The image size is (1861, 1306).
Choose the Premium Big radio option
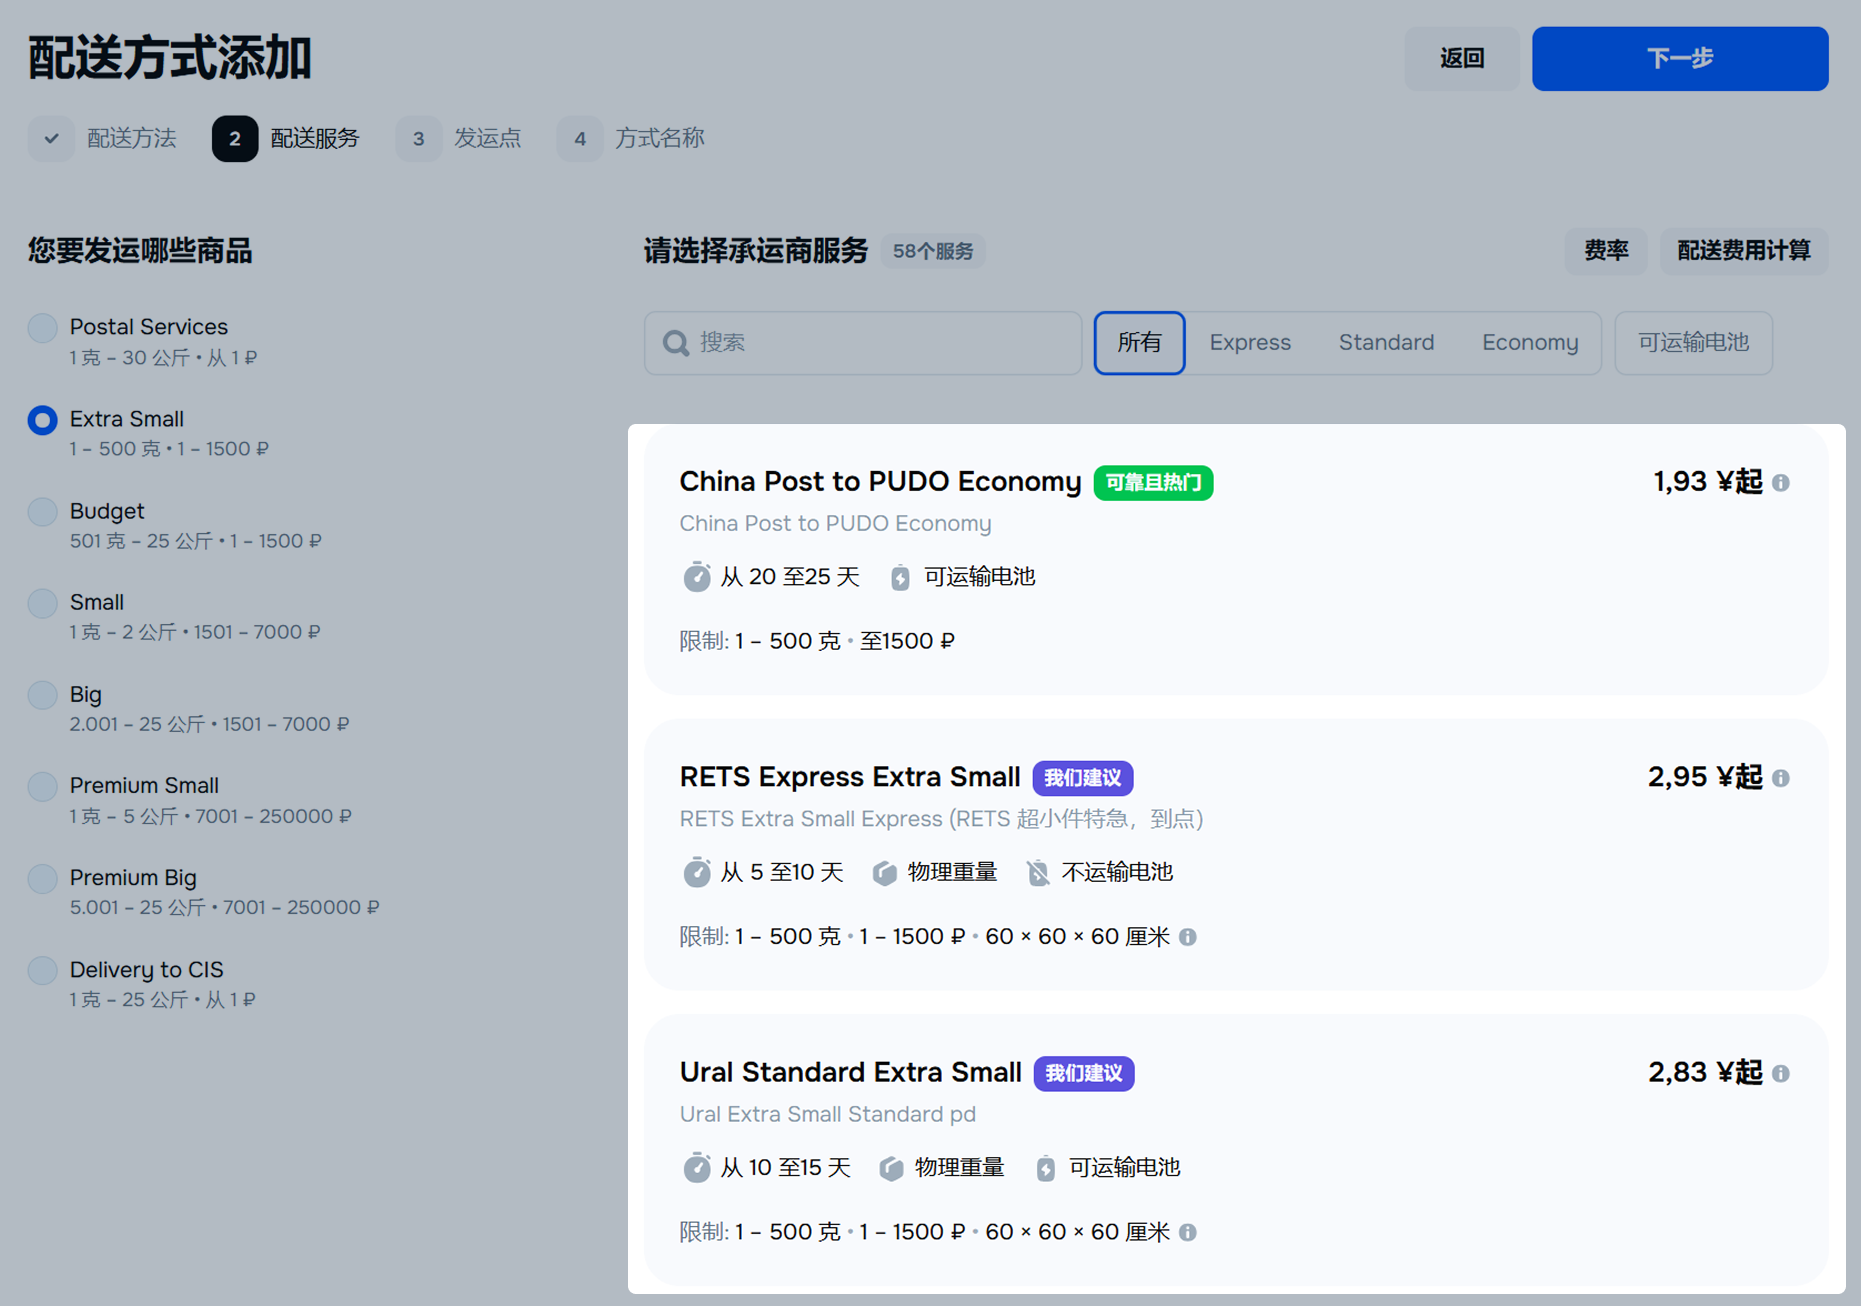42,879
